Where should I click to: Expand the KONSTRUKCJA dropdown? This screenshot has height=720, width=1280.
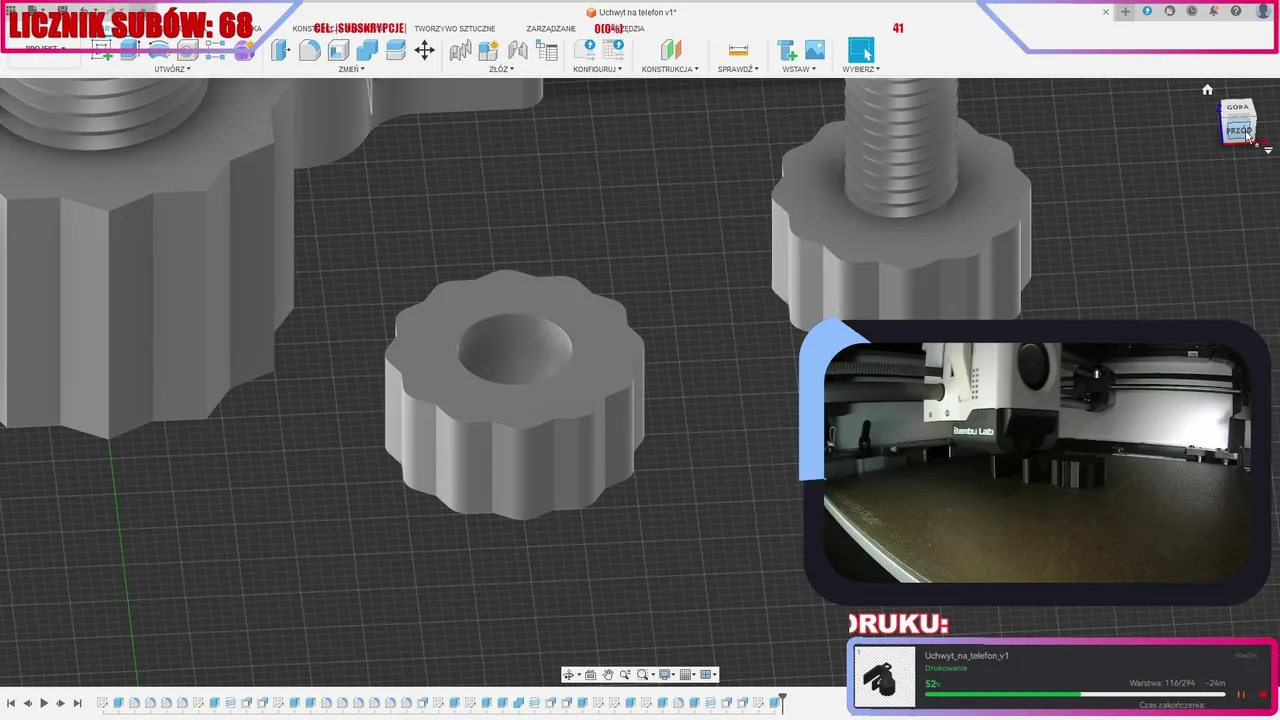pos(670,69)
